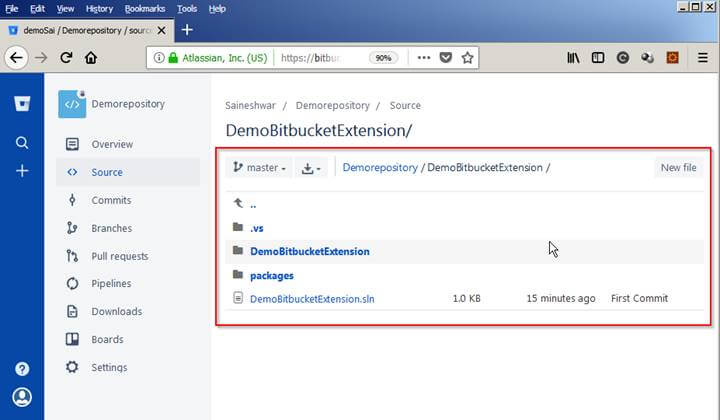Open the packages folder

coord(271,275)
